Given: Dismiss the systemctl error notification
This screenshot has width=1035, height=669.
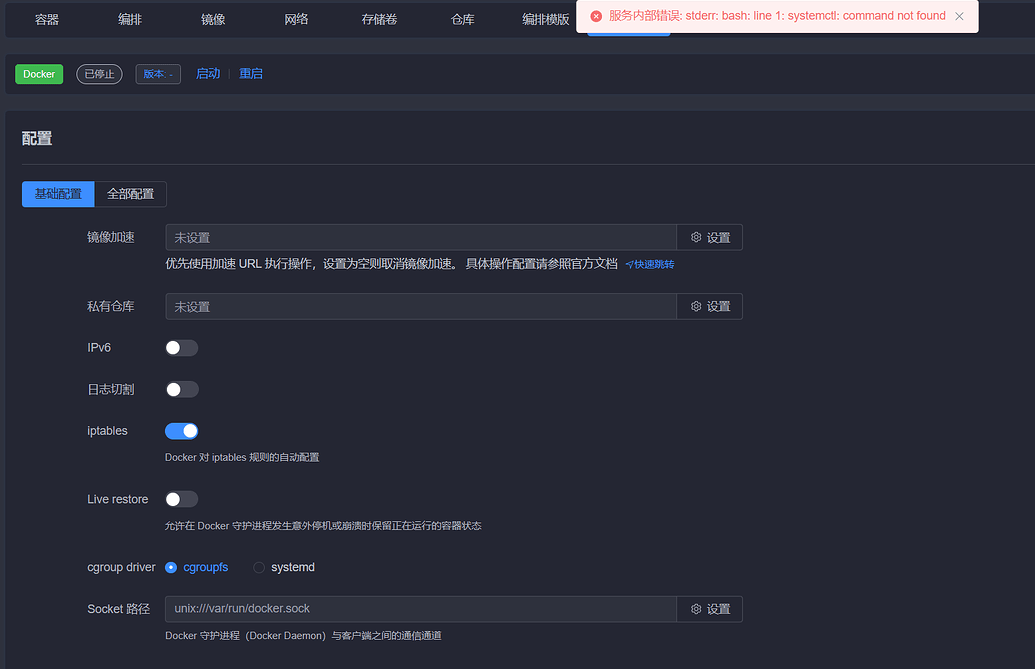Looking at the screenshot, I should (959, 16).
